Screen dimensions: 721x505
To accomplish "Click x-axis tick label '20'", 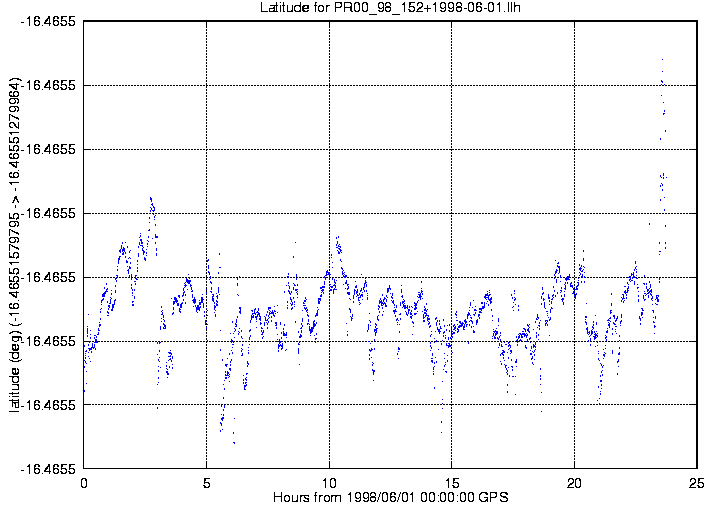I will [575, 482].
